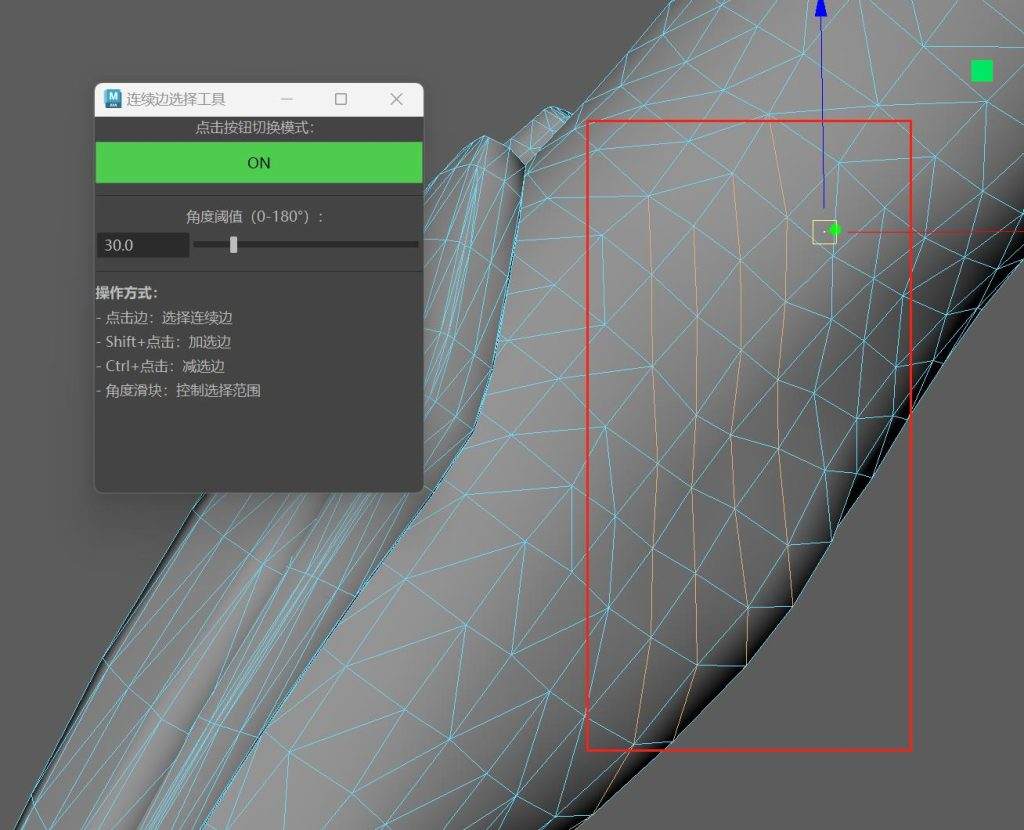Click the red X-axis manipulator line
This screenshot has width=1024, height=830.
point(930,232)
